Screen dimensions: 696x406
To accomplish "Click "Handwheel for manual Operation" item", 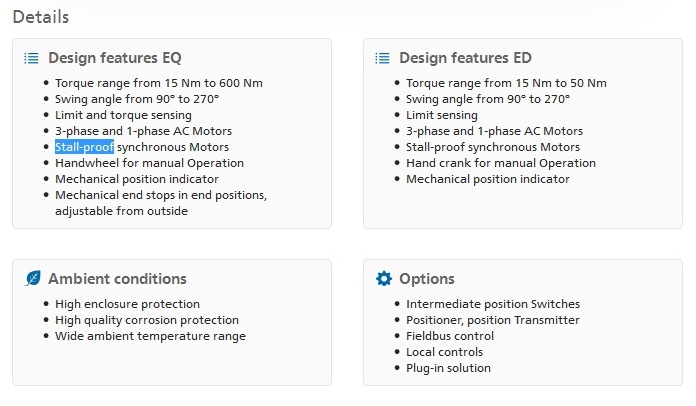I will click(x=149, y=163).
